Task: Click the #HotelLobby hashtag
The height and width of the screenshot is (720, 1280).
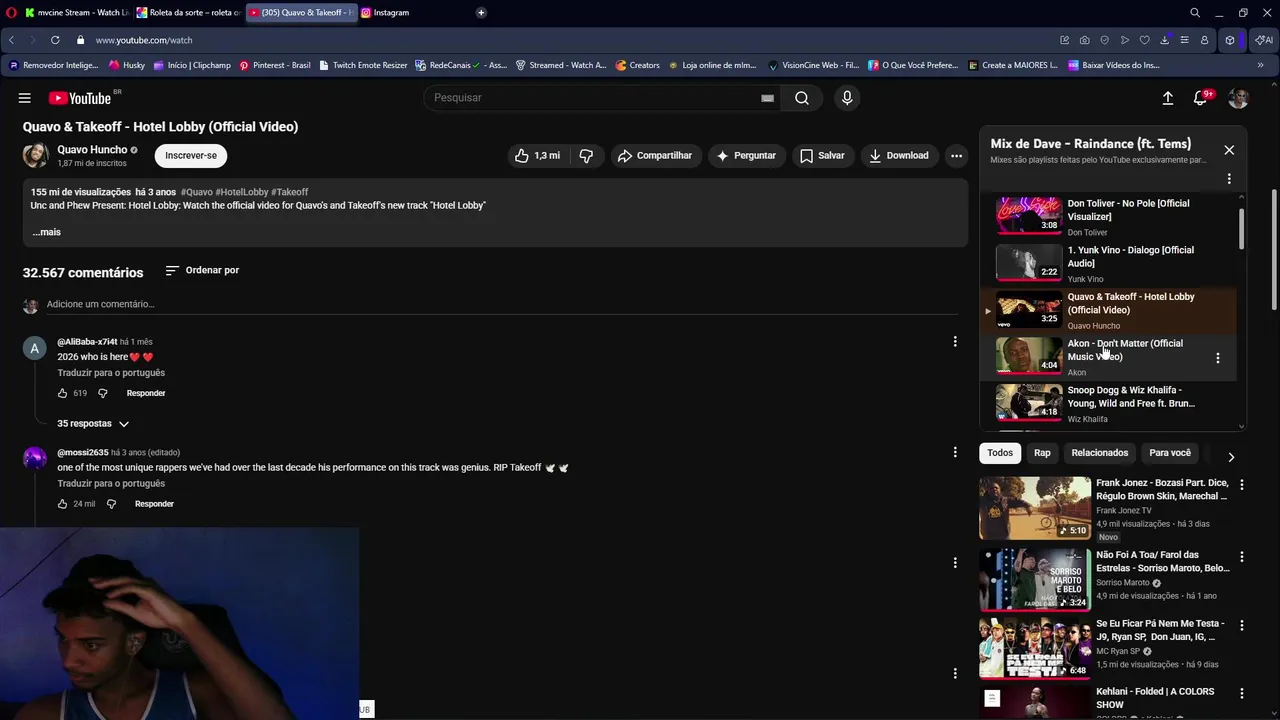Action: [241, 192]
